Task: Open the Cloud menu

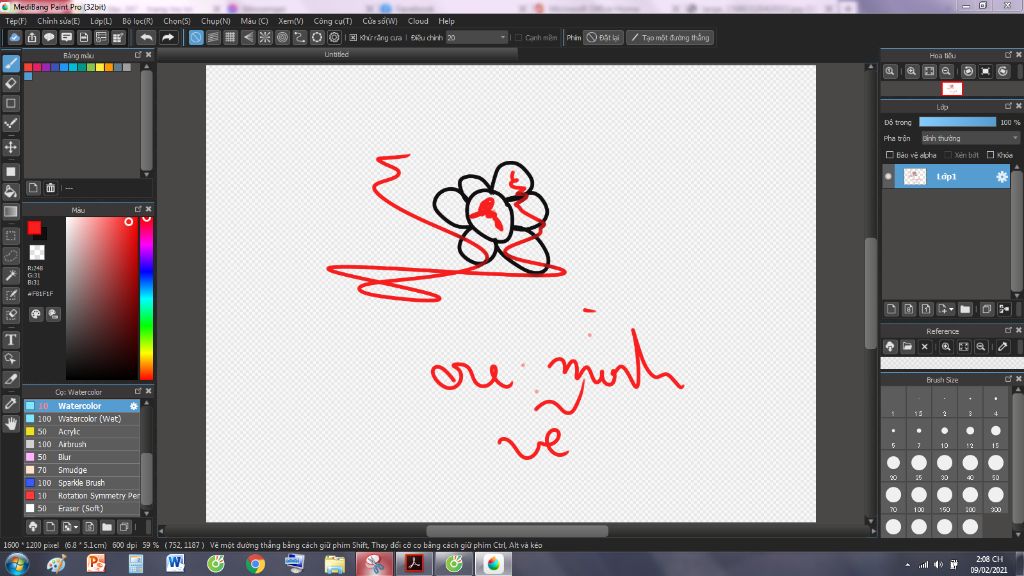Action: [x=418, y=21]
